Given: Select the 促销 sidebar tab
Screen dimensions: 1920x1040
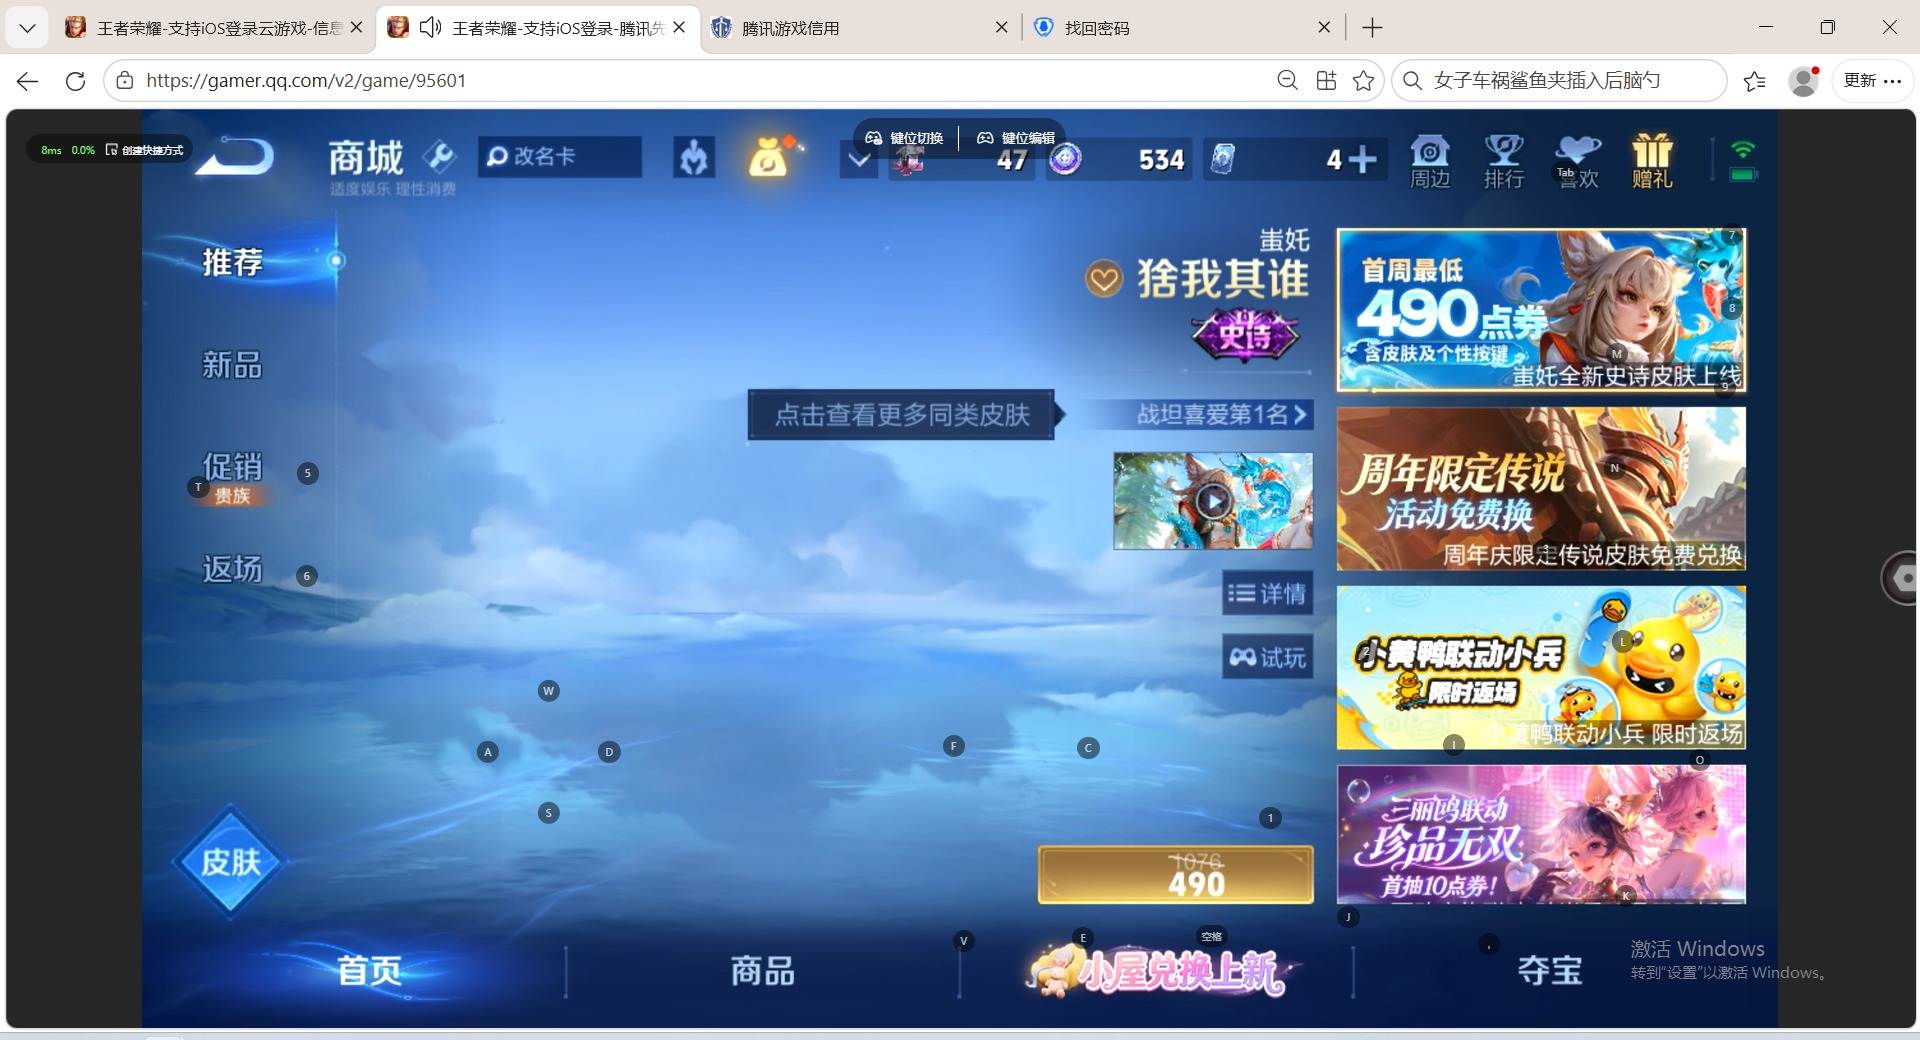Looking at the screenshot, I should [233, 468].
